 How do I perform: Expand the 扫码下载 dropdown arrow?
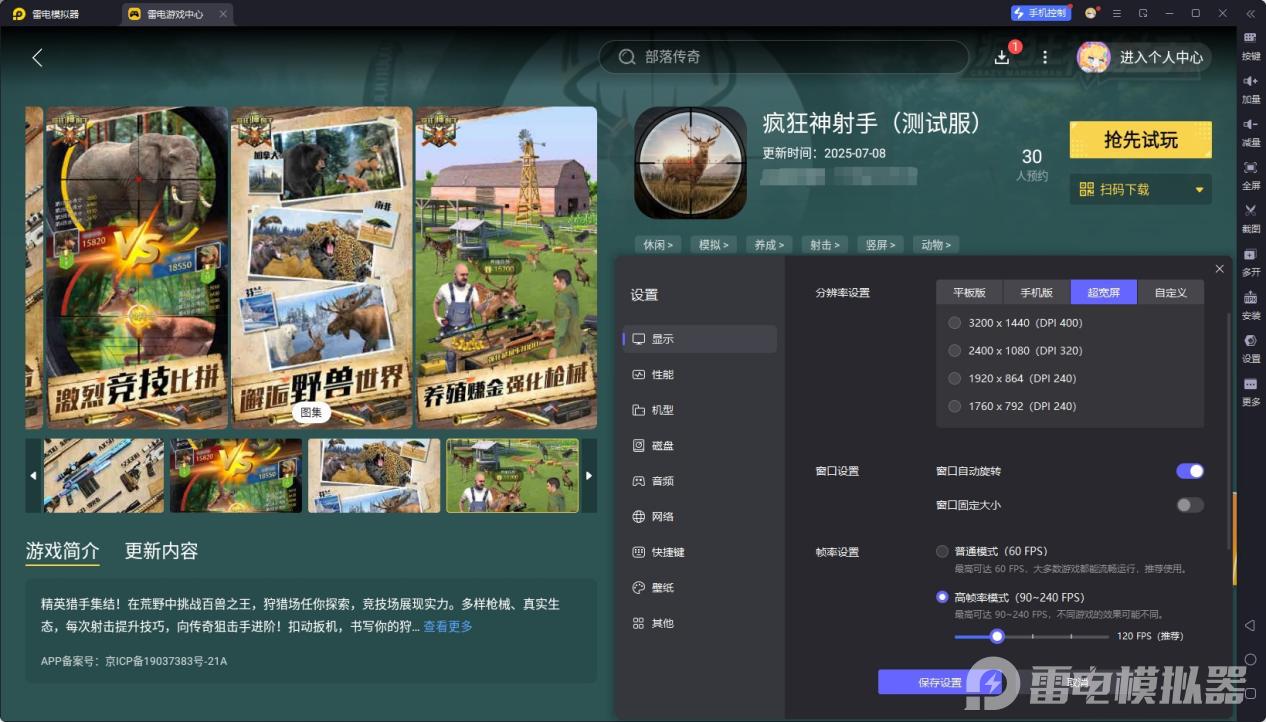pyautogui.click(x=1199, y=190)
